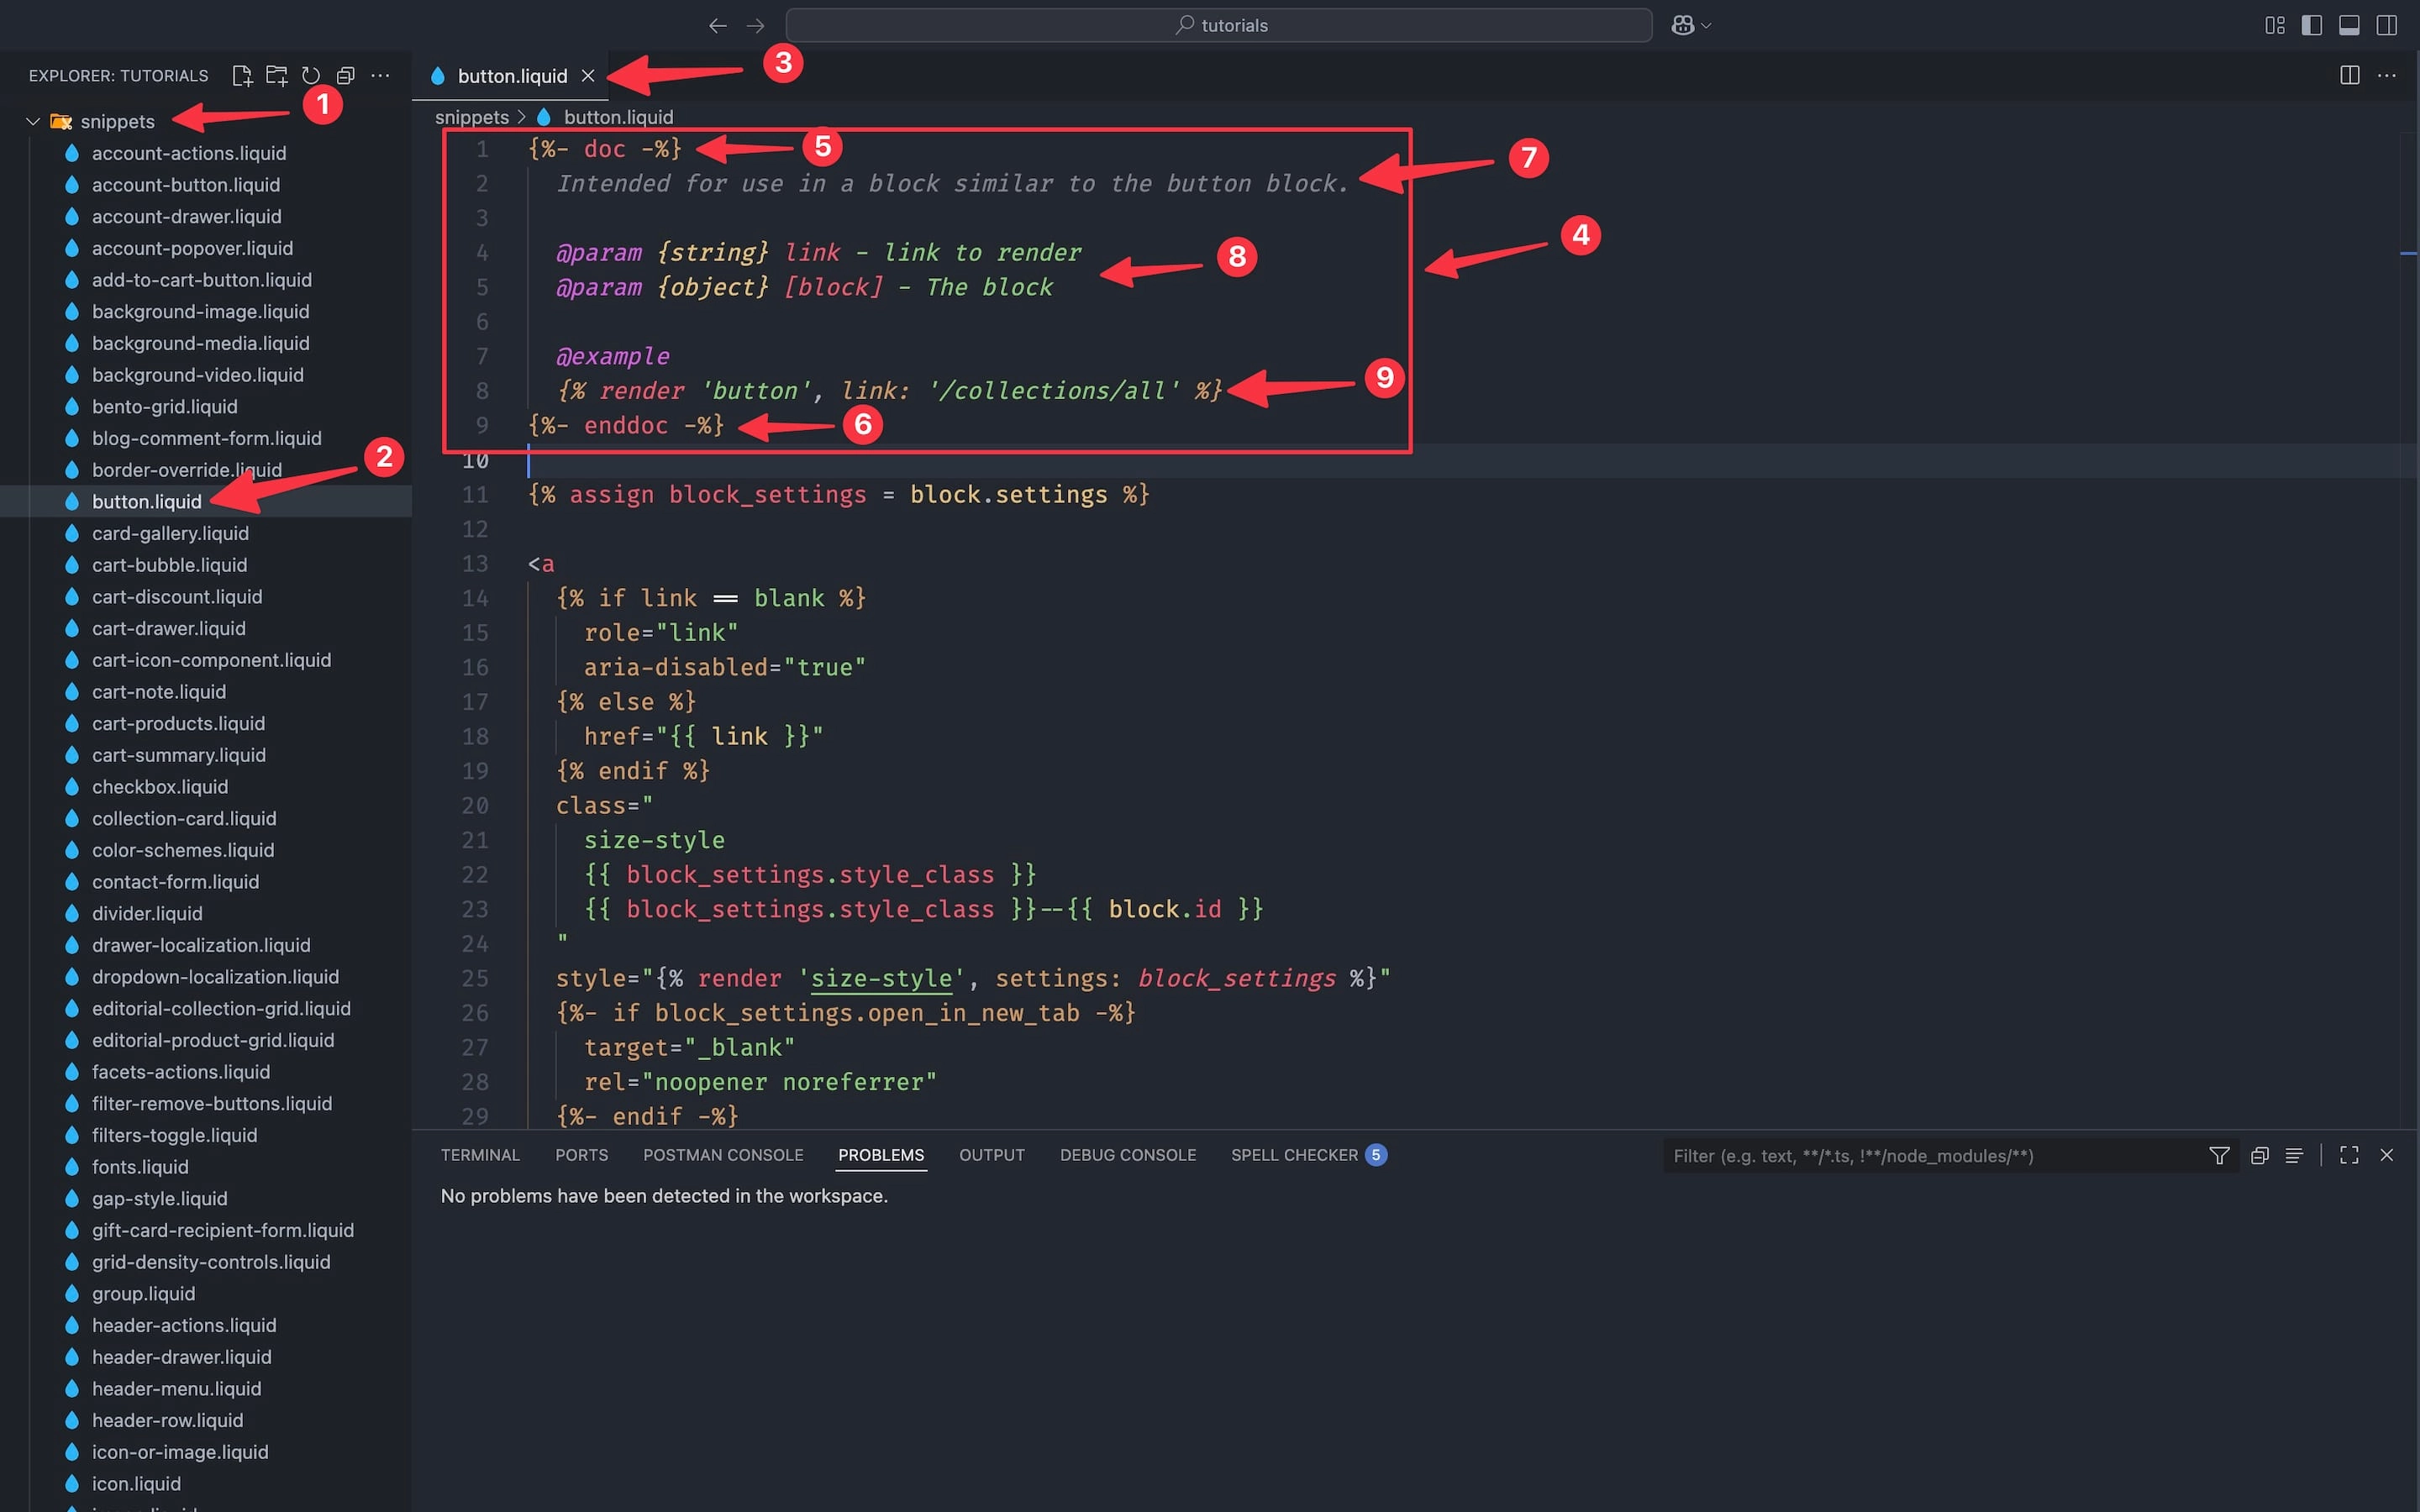The width and height of the screenshot is (2420, 1512).
Task: Open the SPELL CHECKER tab
Action: pyautogui.click(x=1308, y=1155)
